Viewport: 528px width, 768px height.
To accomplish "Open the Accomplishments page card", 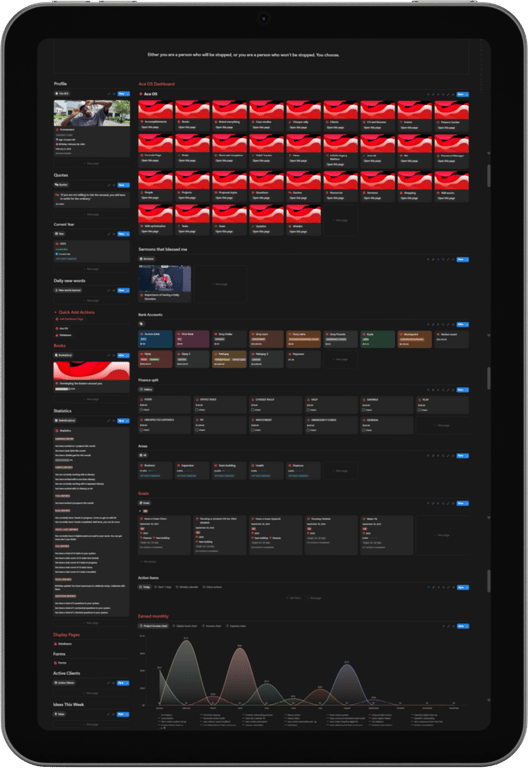I will pos(155,116).
